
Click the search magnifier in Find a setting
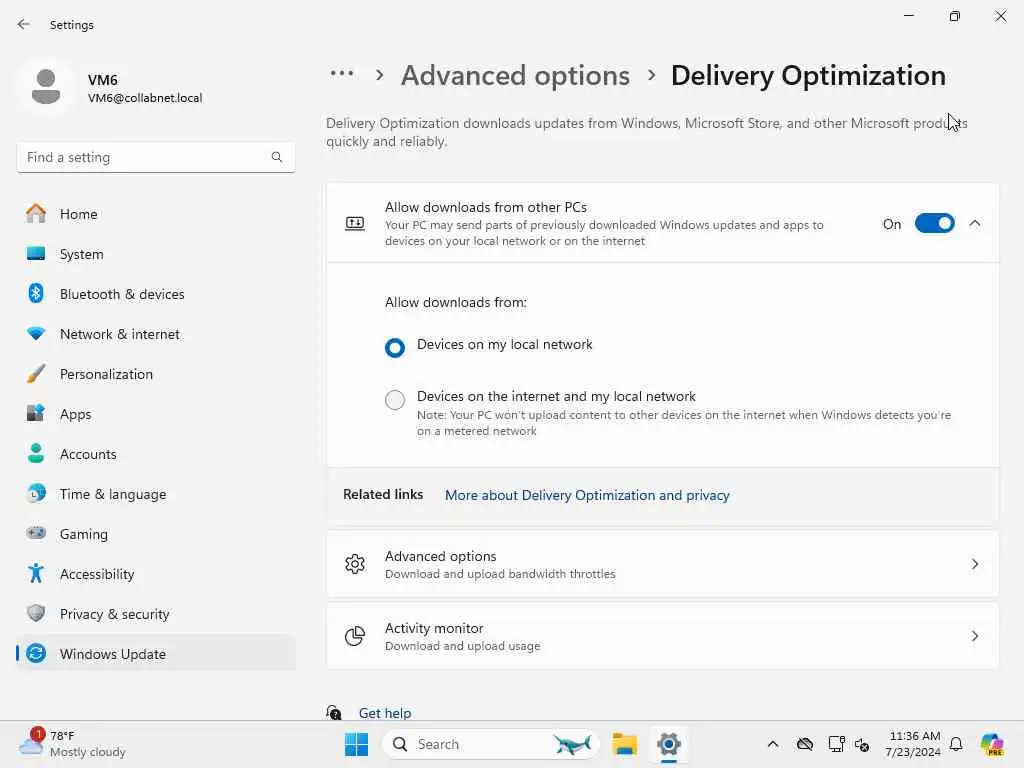[277, 157]
